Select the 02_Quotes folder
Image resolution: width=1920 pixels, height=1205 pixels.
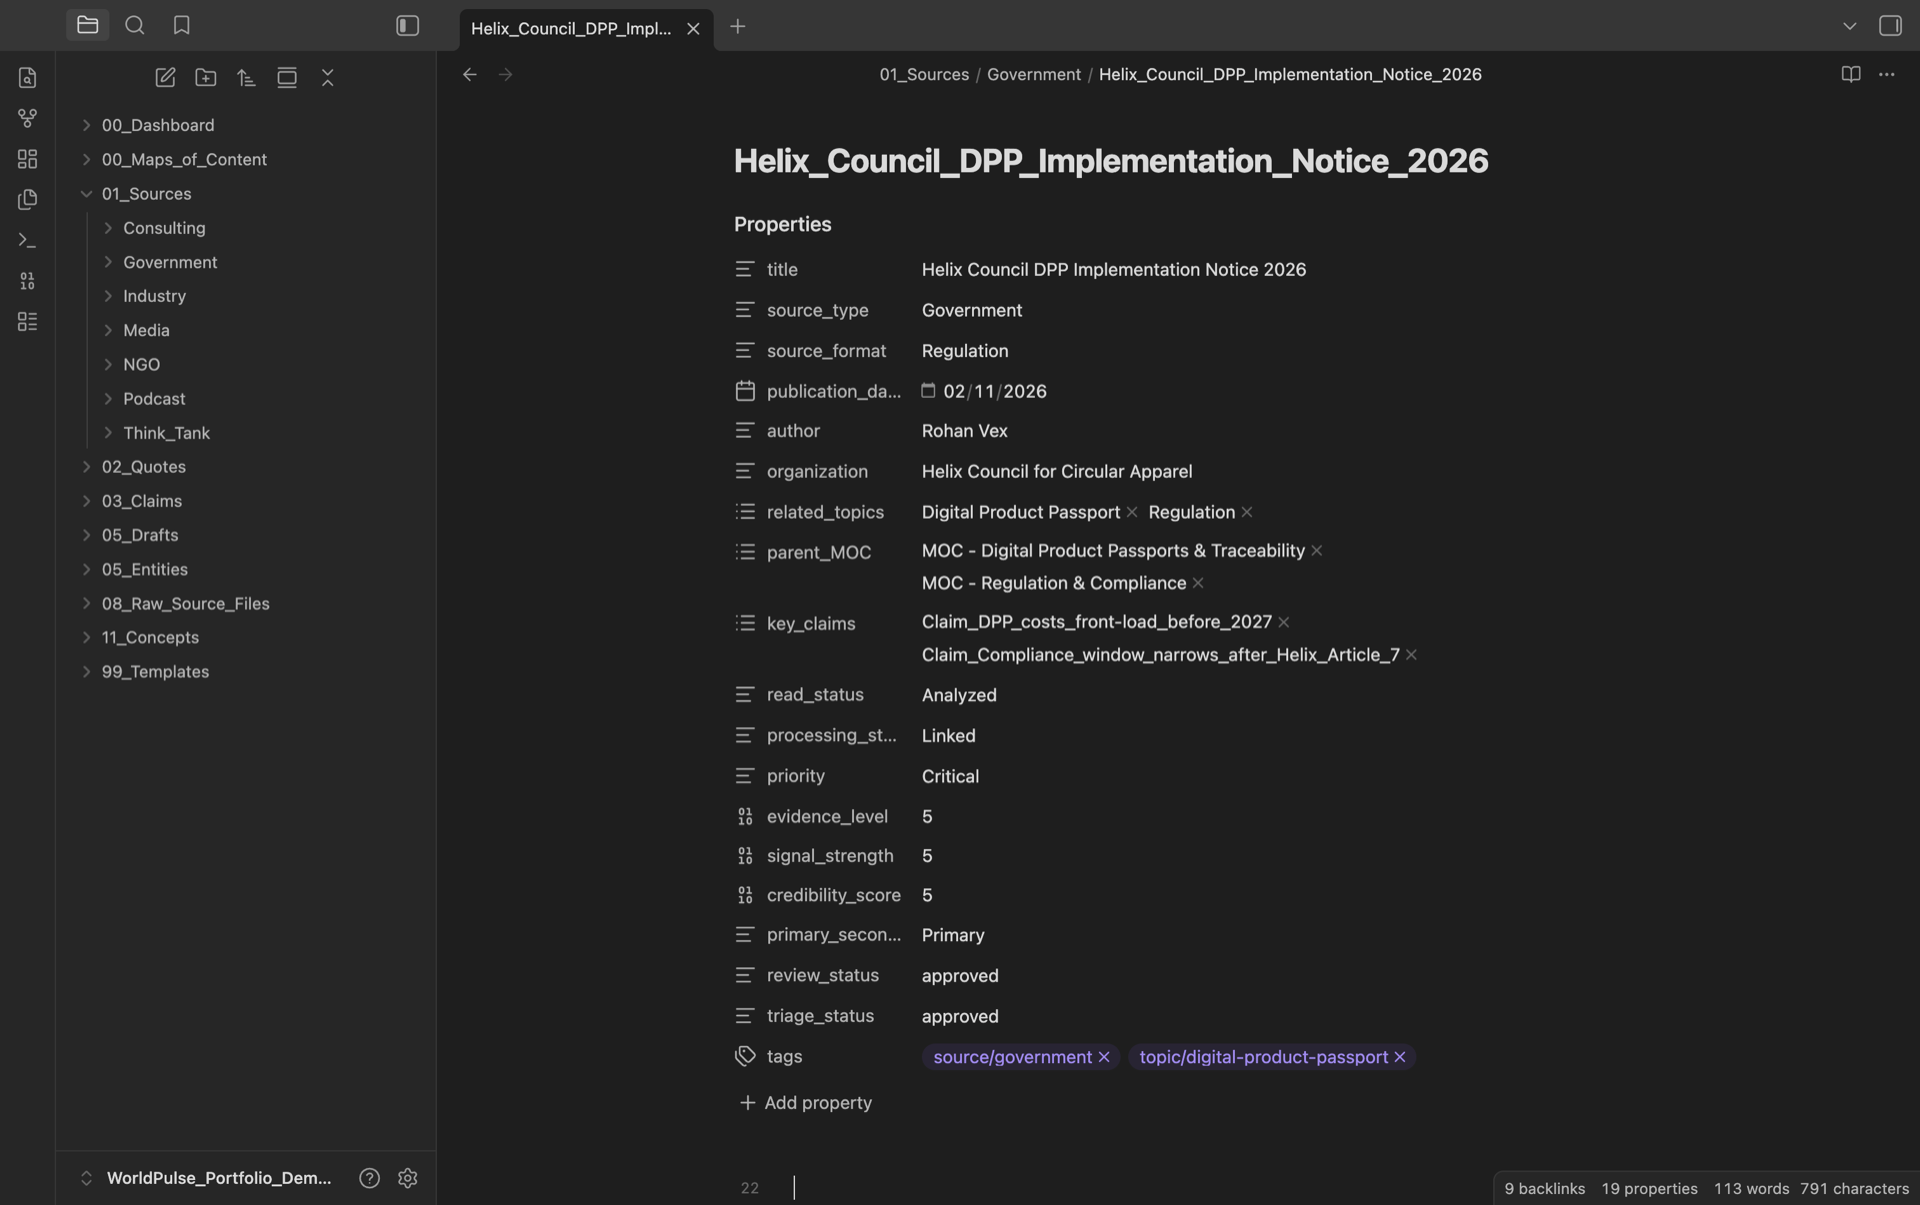coord(143,467)
